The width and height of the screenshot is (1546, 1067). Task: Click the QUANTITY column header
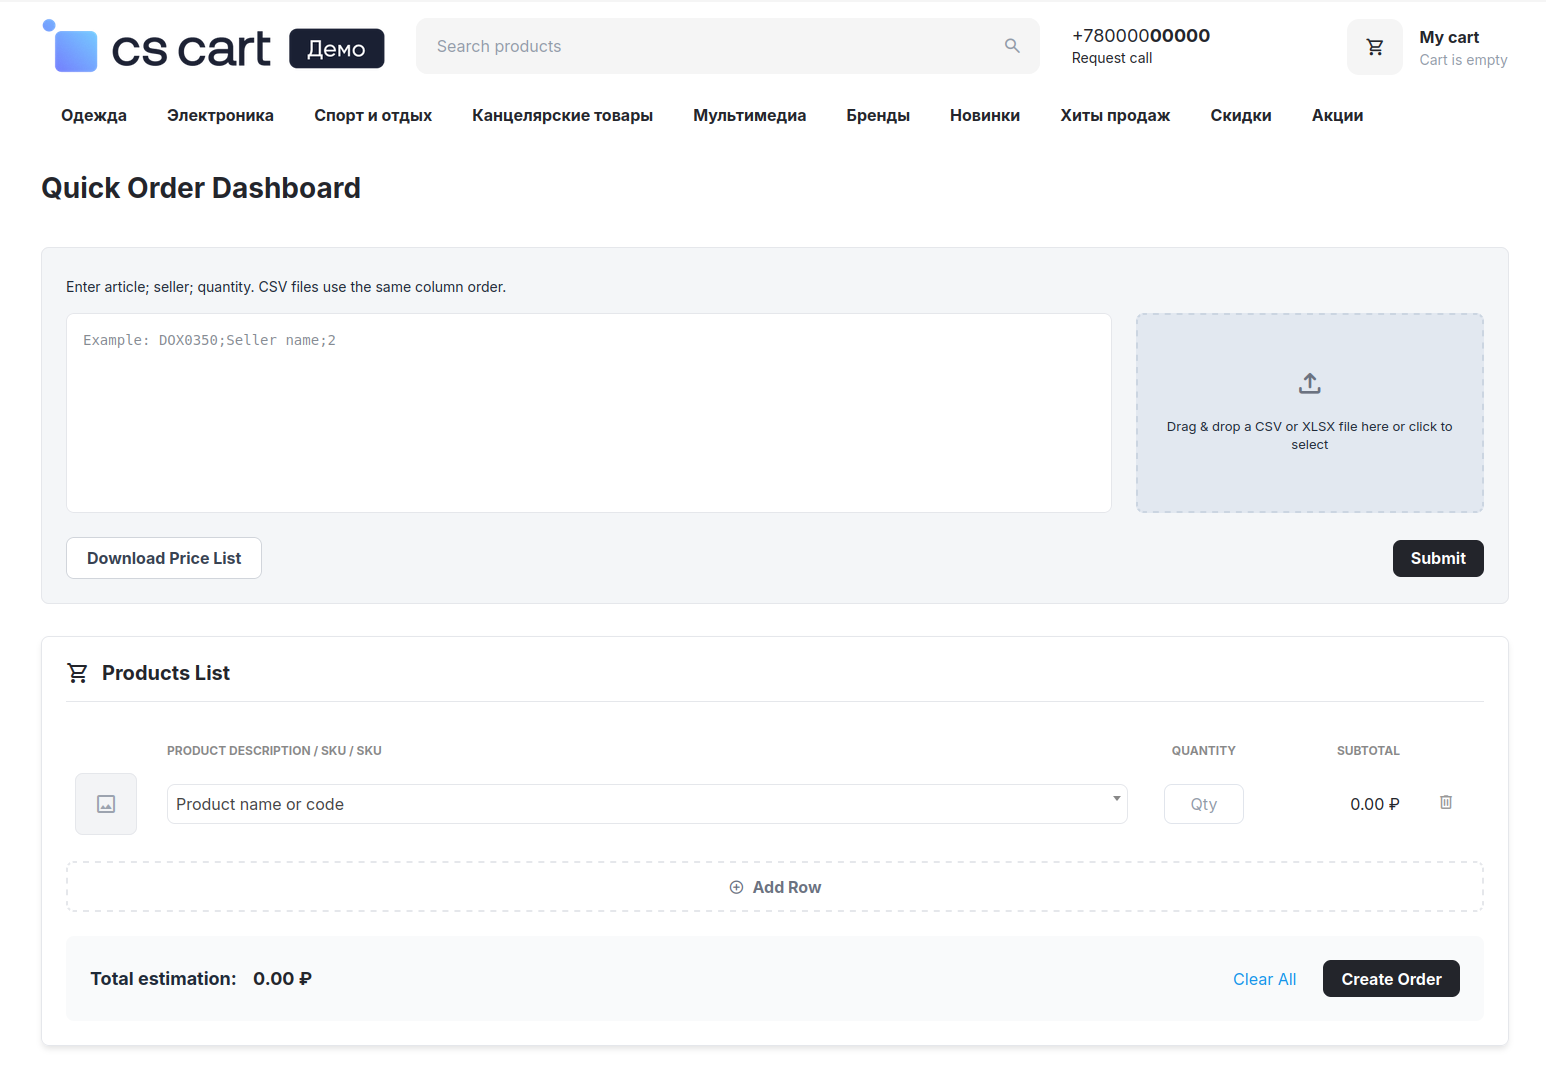pos(1204,751)
